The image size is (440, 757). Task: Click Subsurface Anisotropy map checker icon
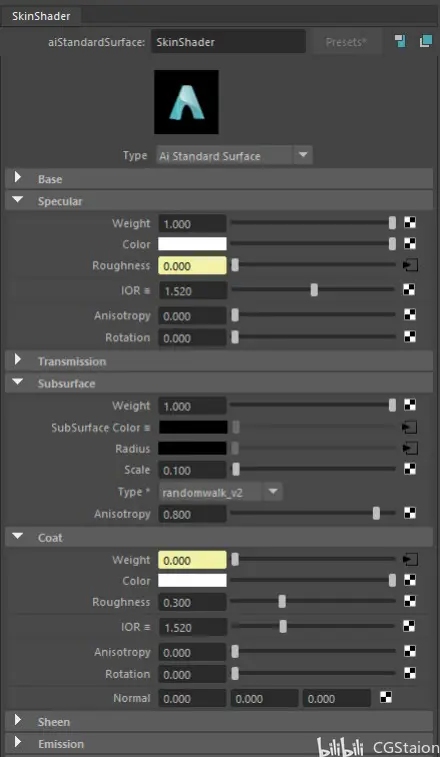coord(410,513)
